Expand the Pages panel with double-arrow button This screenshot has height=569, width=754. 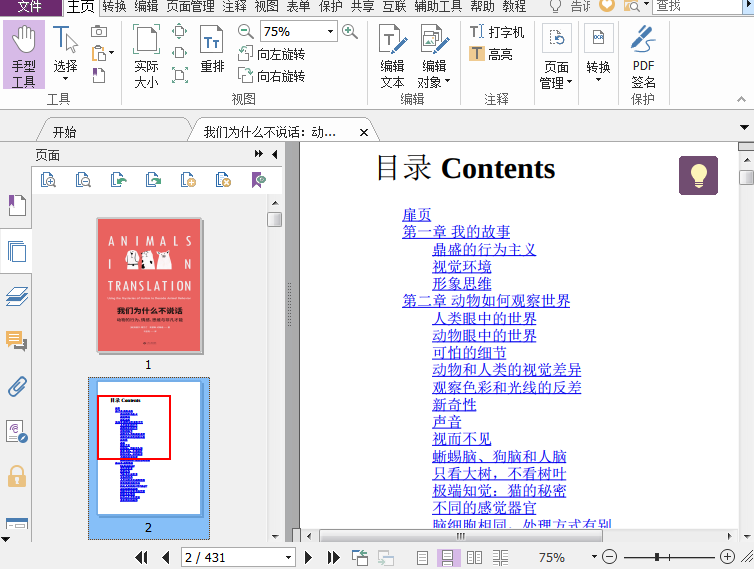(259, 154)
